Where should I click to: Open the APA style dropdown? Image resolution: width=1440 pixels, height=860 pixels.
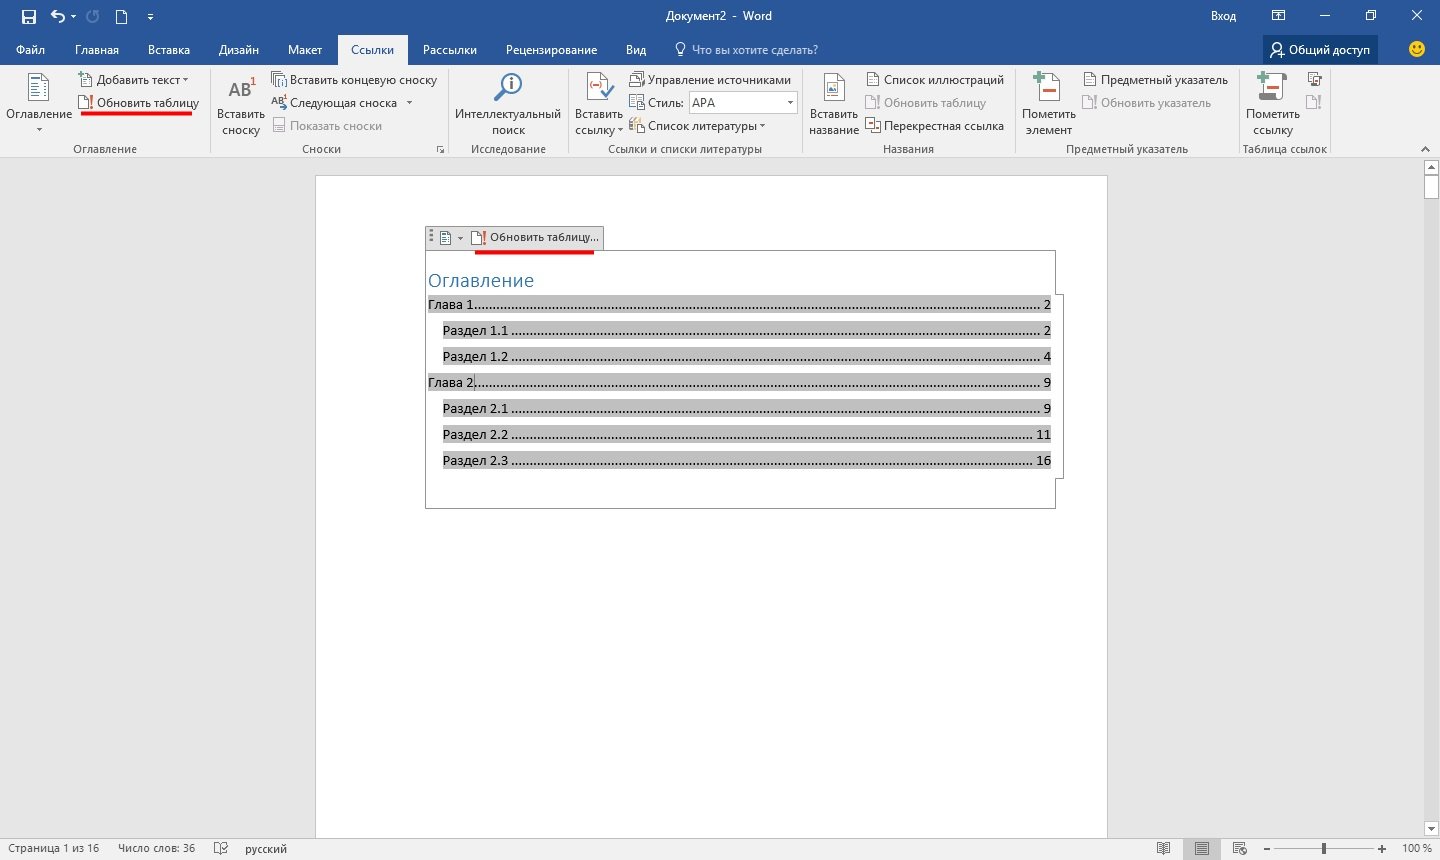coord(789,103)
